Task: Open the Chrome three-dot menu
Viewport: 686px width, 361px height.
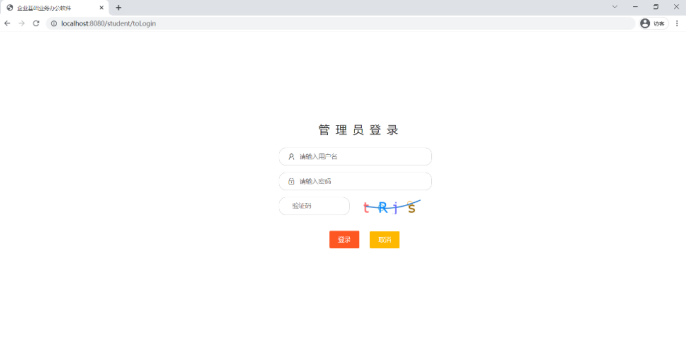Action: coord(677,24)
